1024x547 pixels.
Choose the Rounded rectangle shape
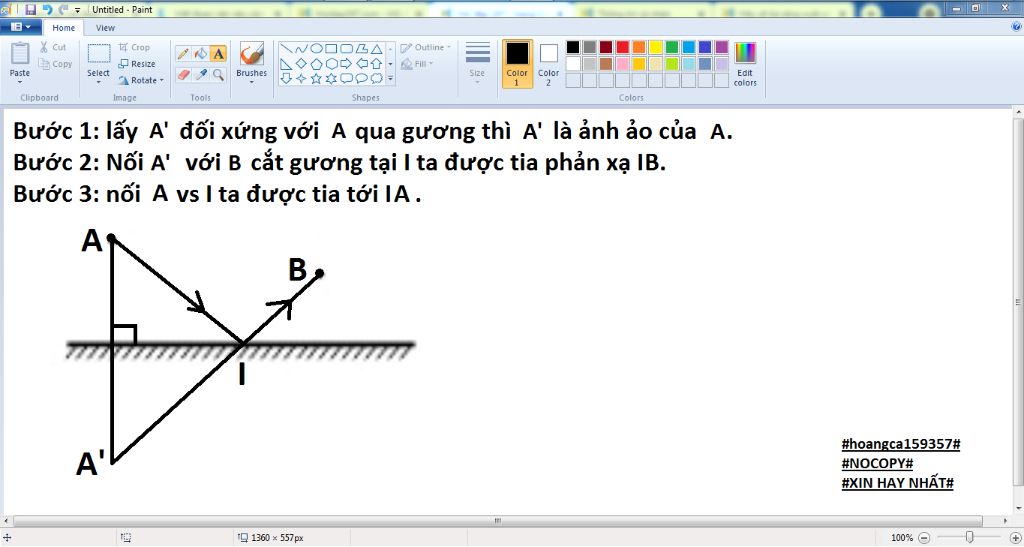(346, 49)
